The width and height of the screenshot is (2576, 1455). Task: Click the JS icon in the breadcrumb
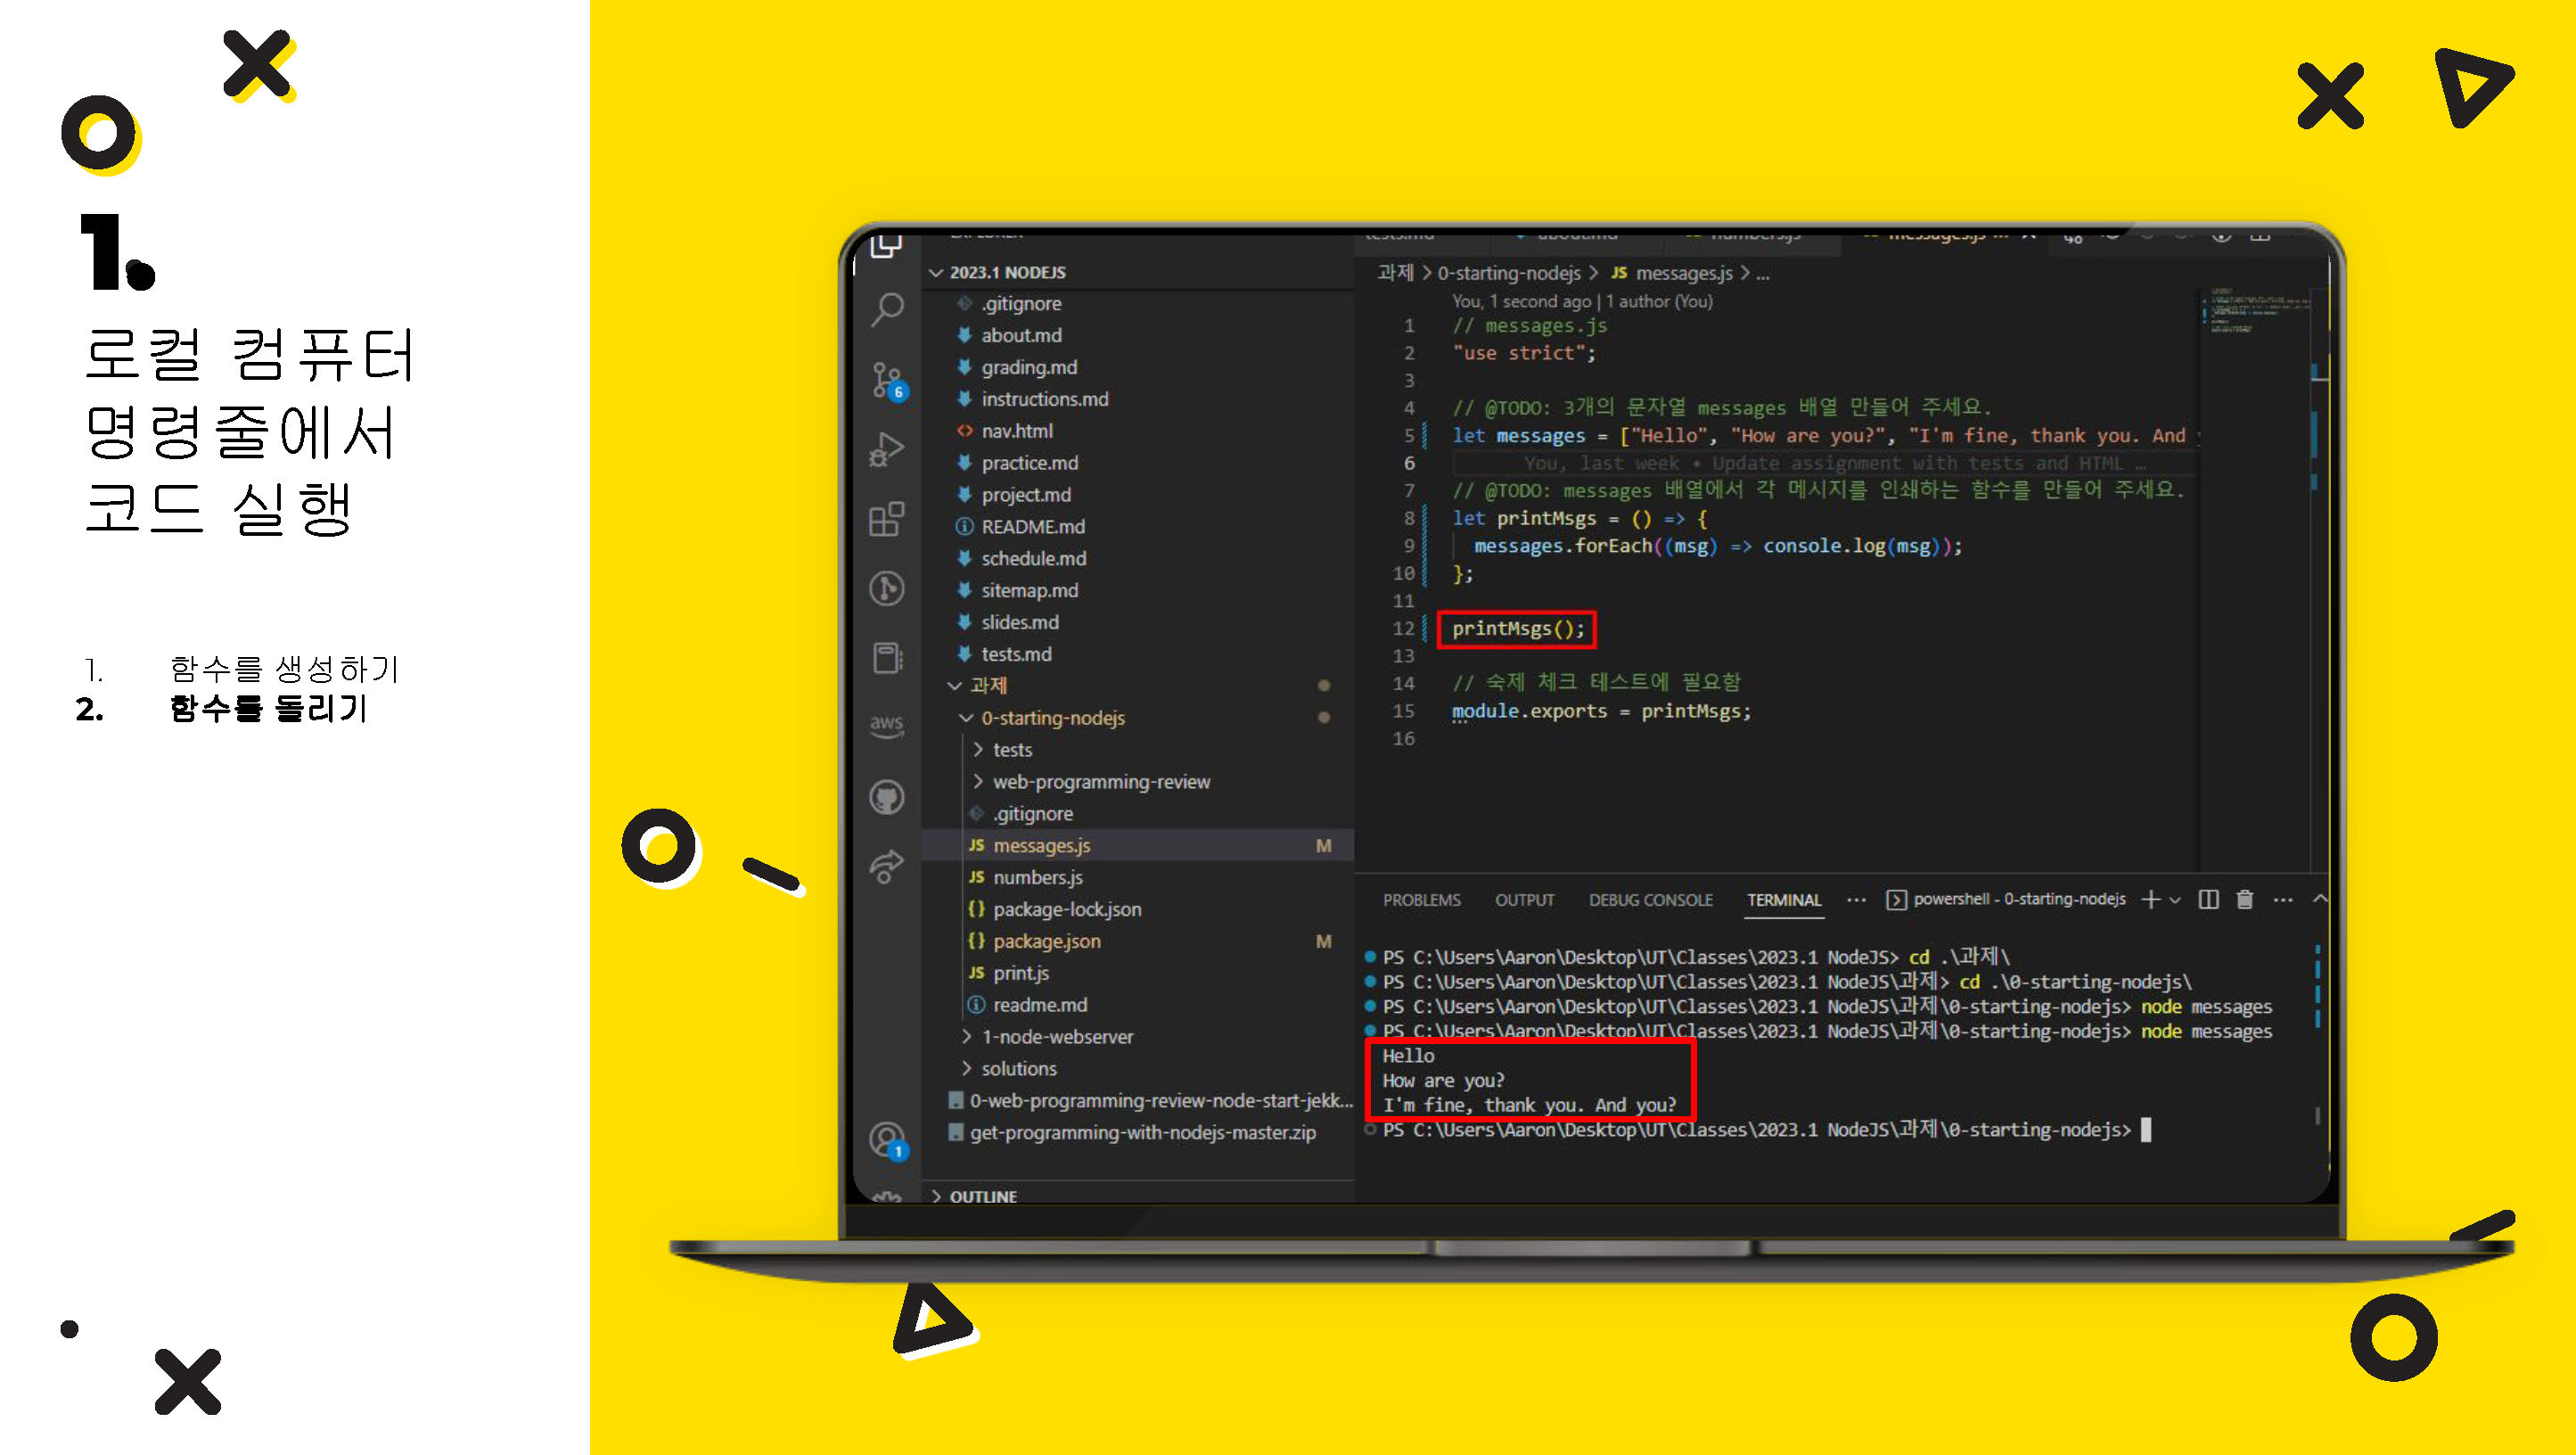(x=1619, y=273)
